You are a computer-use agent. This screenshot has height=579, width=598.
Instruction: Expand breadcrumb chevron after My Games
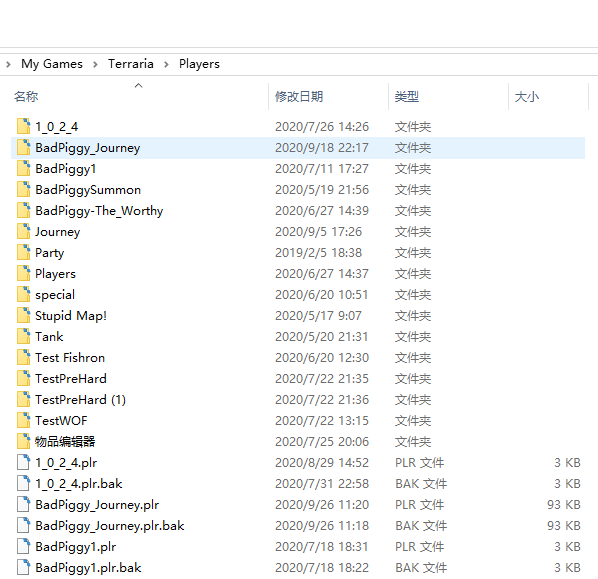point(95,64)
